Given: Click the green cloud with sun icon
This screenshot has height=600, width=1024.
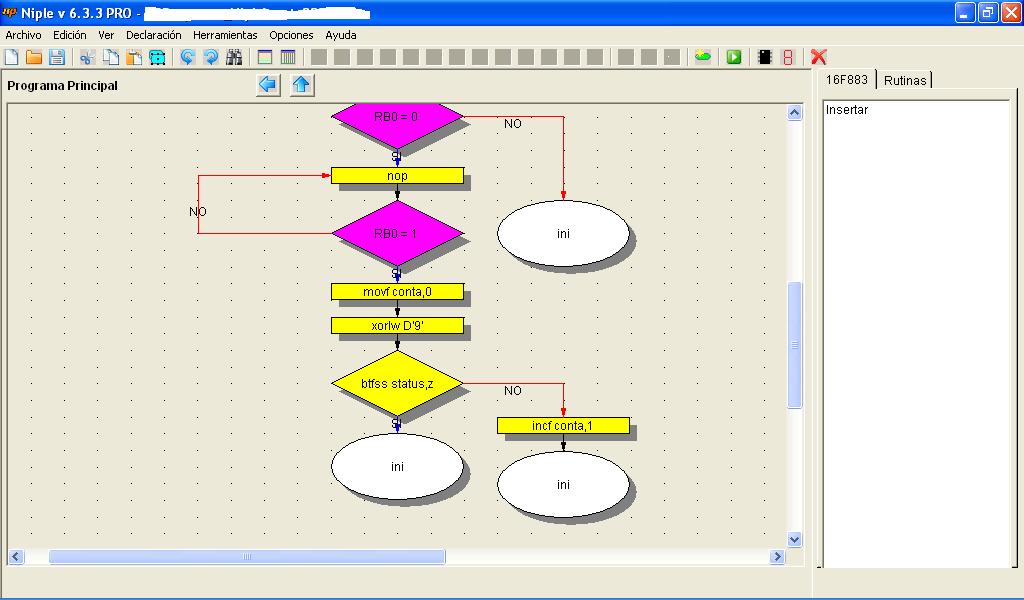Looking at the screenshot, I should (703, 57).
